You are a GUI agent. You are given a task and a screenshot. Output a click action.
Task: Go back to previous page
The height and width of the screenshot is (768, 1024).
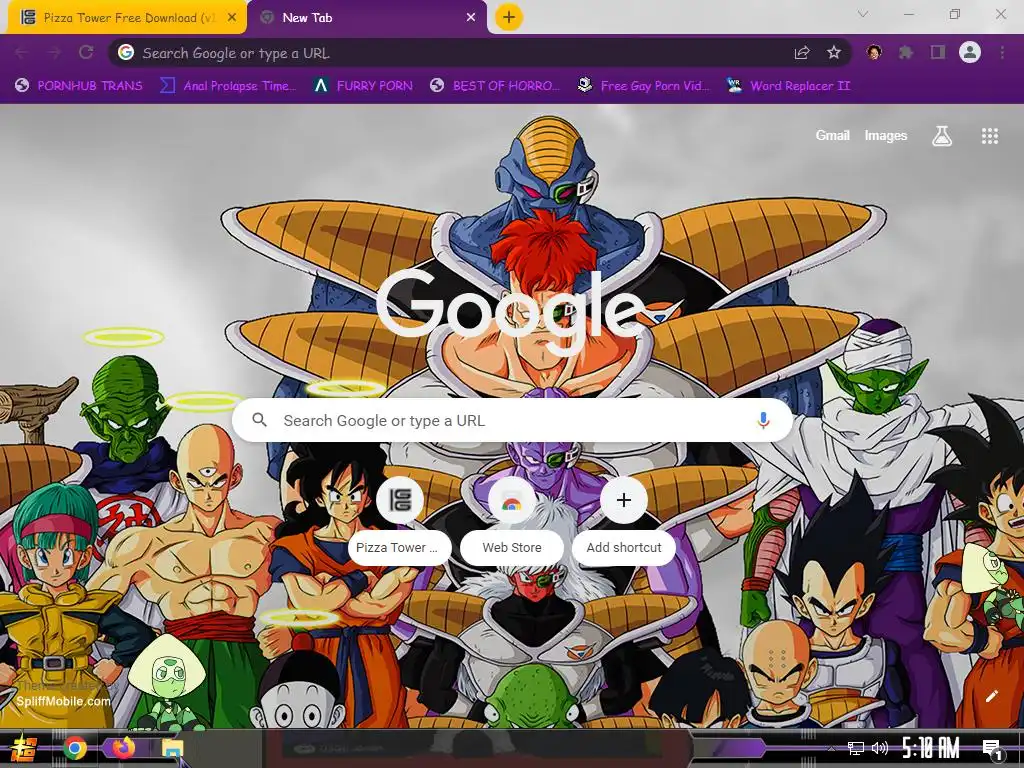click(x=21, y=53)
